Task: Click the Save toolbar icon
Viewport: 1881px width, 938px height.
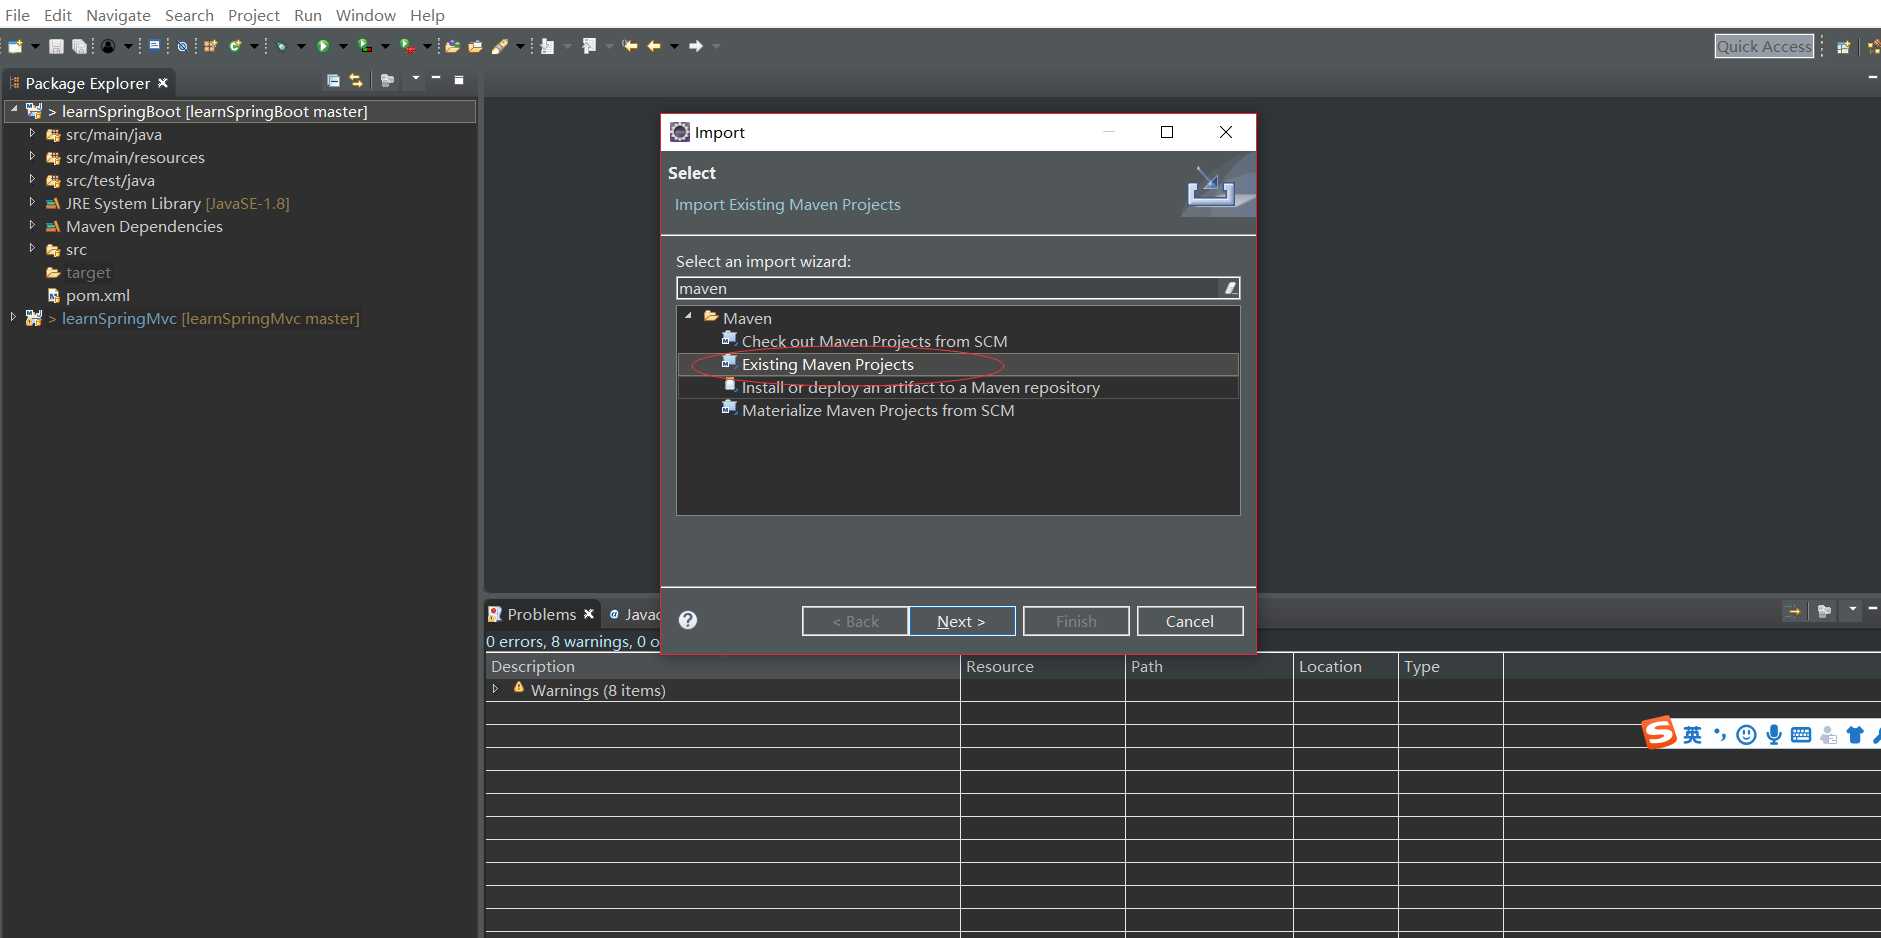Action: (56, 46)
